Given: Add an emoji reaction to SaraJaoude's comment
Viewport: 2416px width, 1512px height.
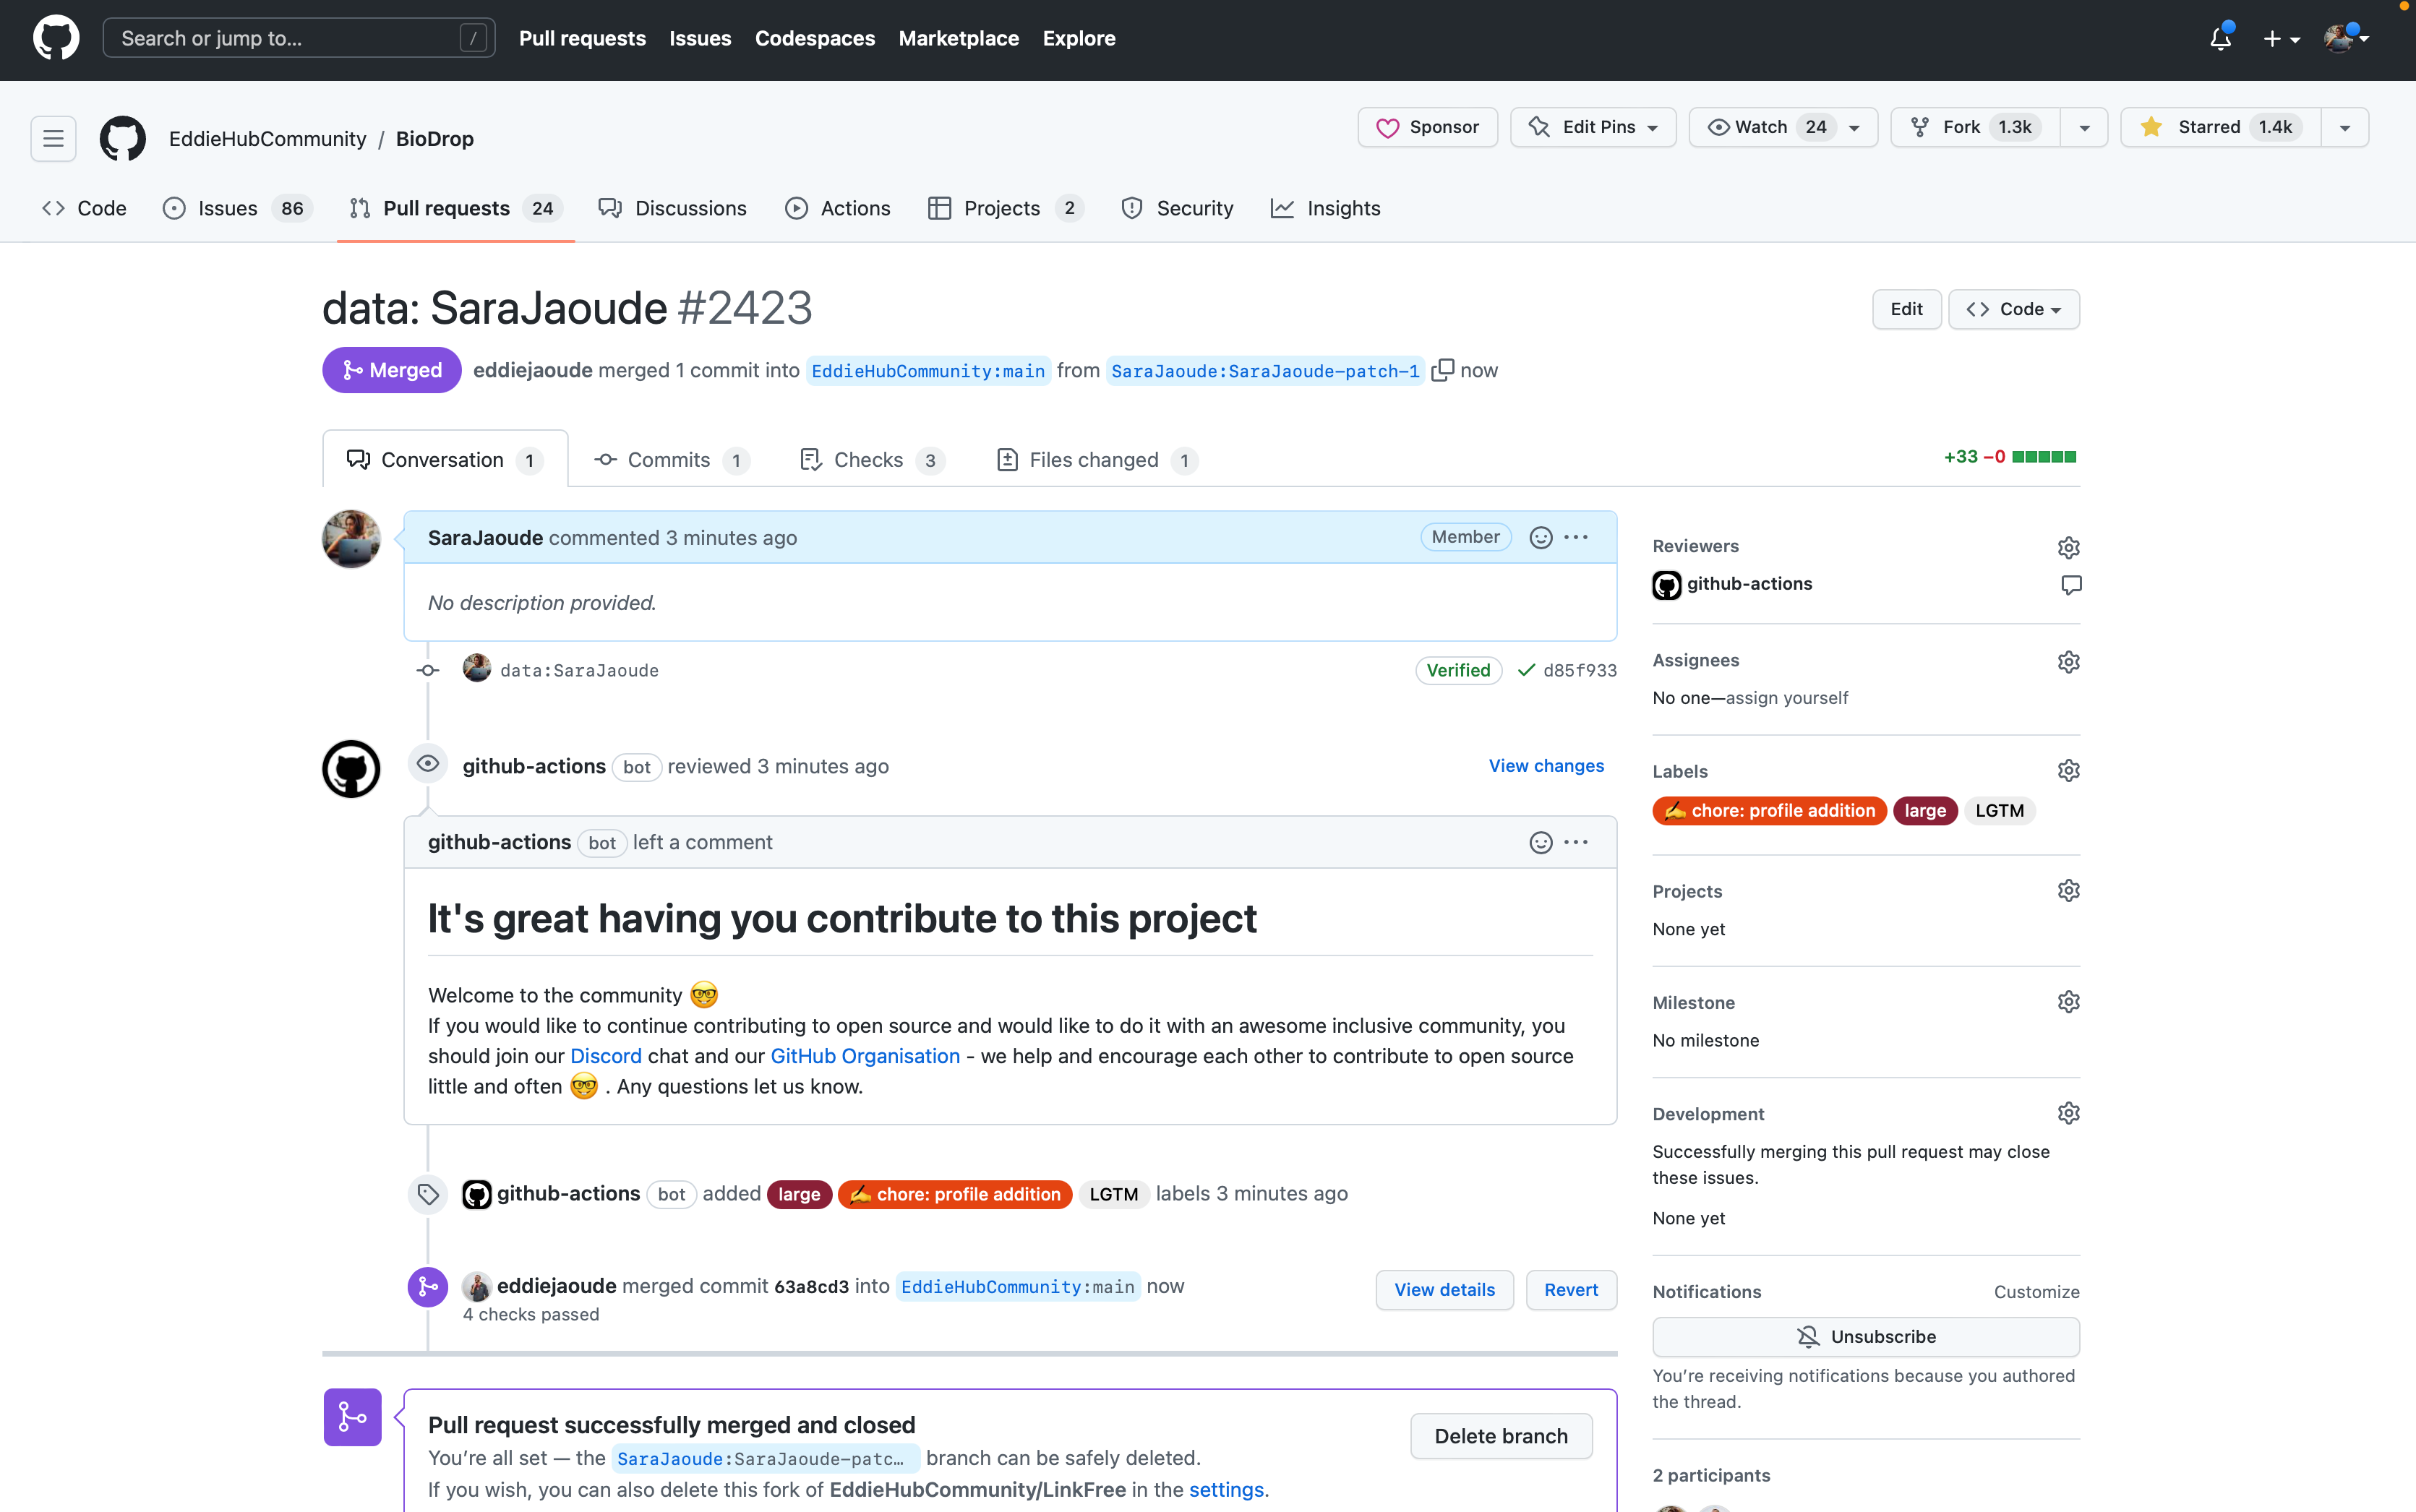Looking at the screenshot, I should pyautogui.click(x=1540, y=537).
